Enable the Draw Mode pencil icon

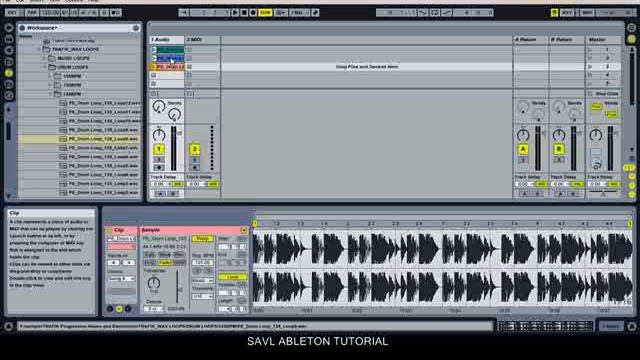[x=315, y=13]
